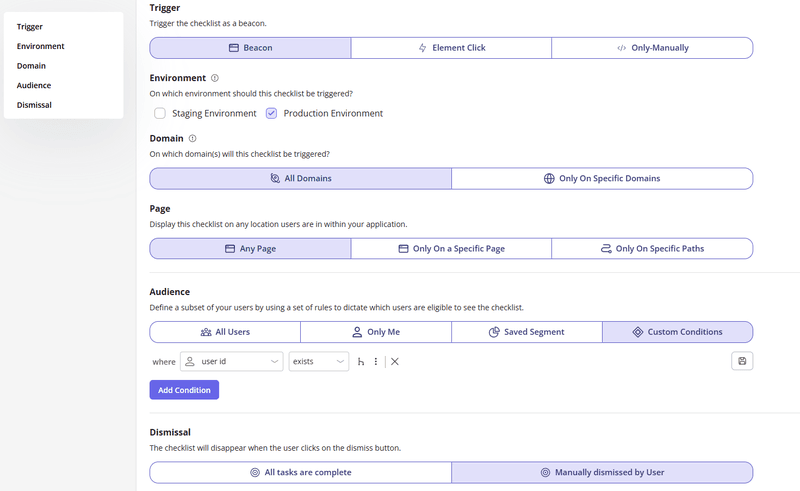Select Only On Specific Domains
The height and width of the screenshot is (491, 800).
coord(601,179)
